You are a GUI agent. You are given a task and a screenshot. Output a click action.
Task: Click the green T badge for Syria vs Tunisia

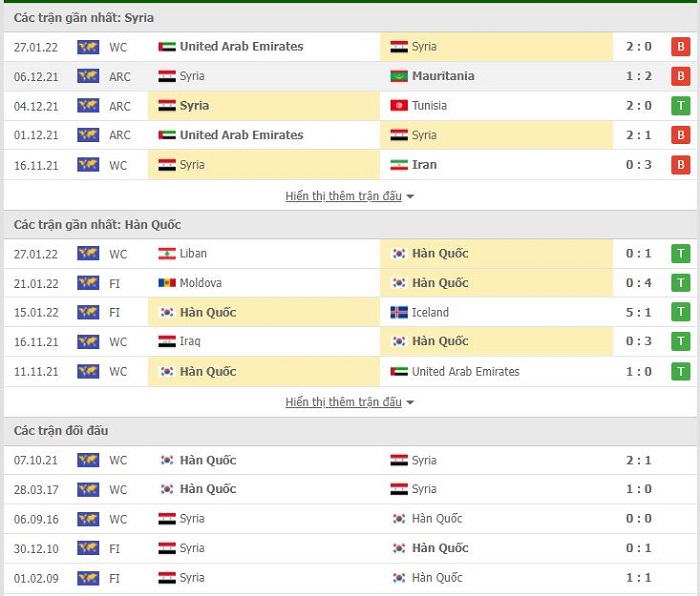[680, 106]
